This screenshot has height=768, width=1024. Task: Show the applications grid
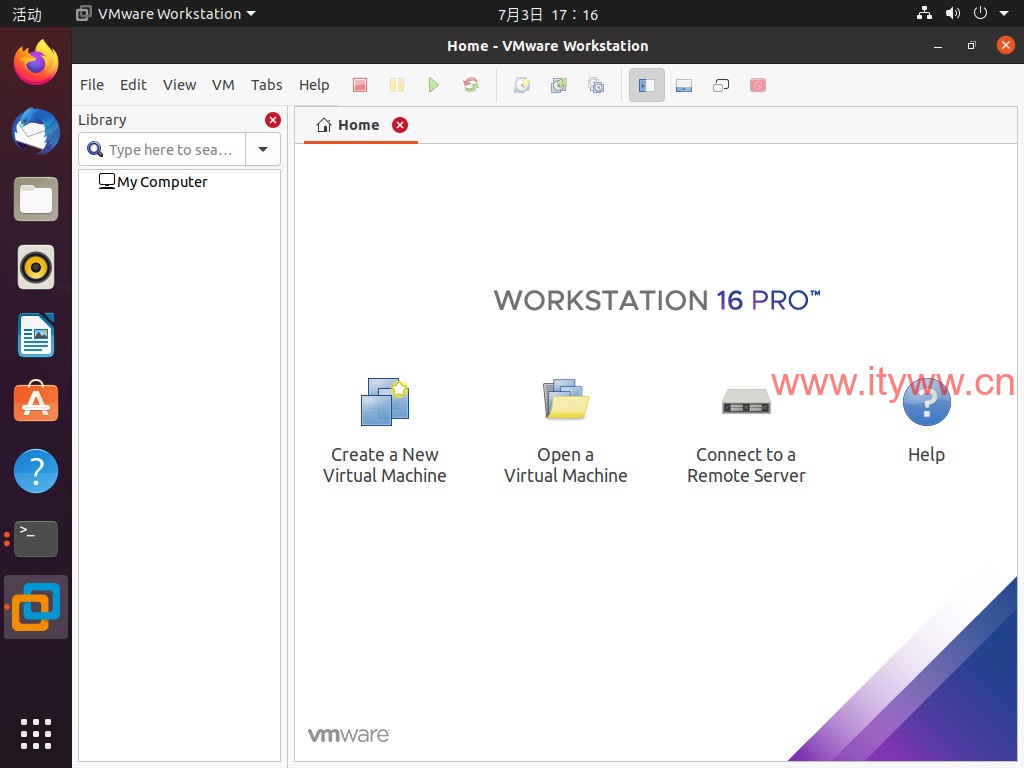coord(36,733)
